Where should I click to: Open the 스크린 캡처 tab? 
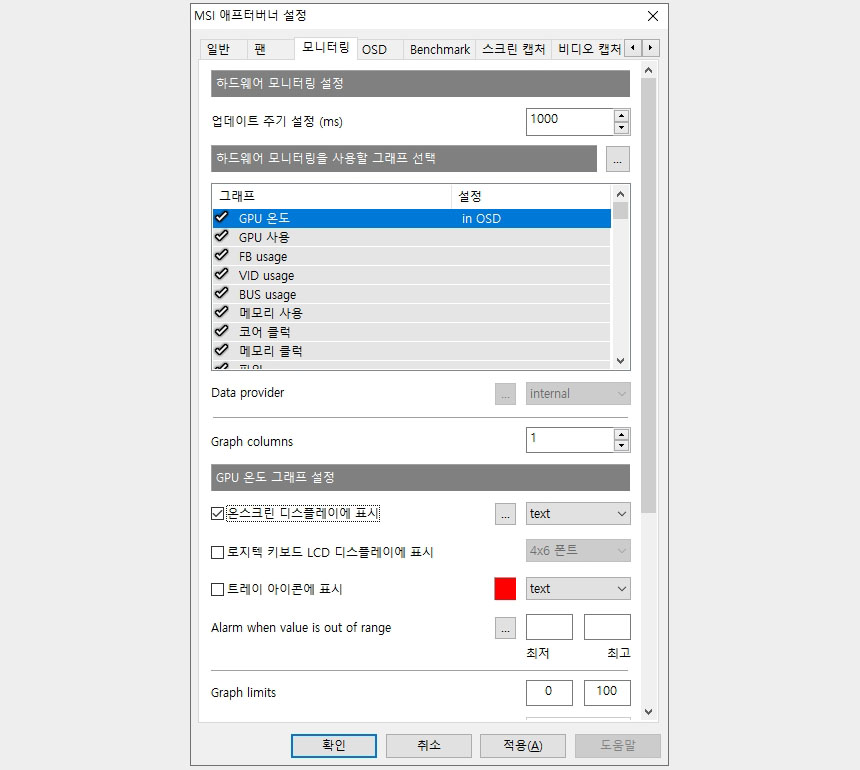coord(513,49)
